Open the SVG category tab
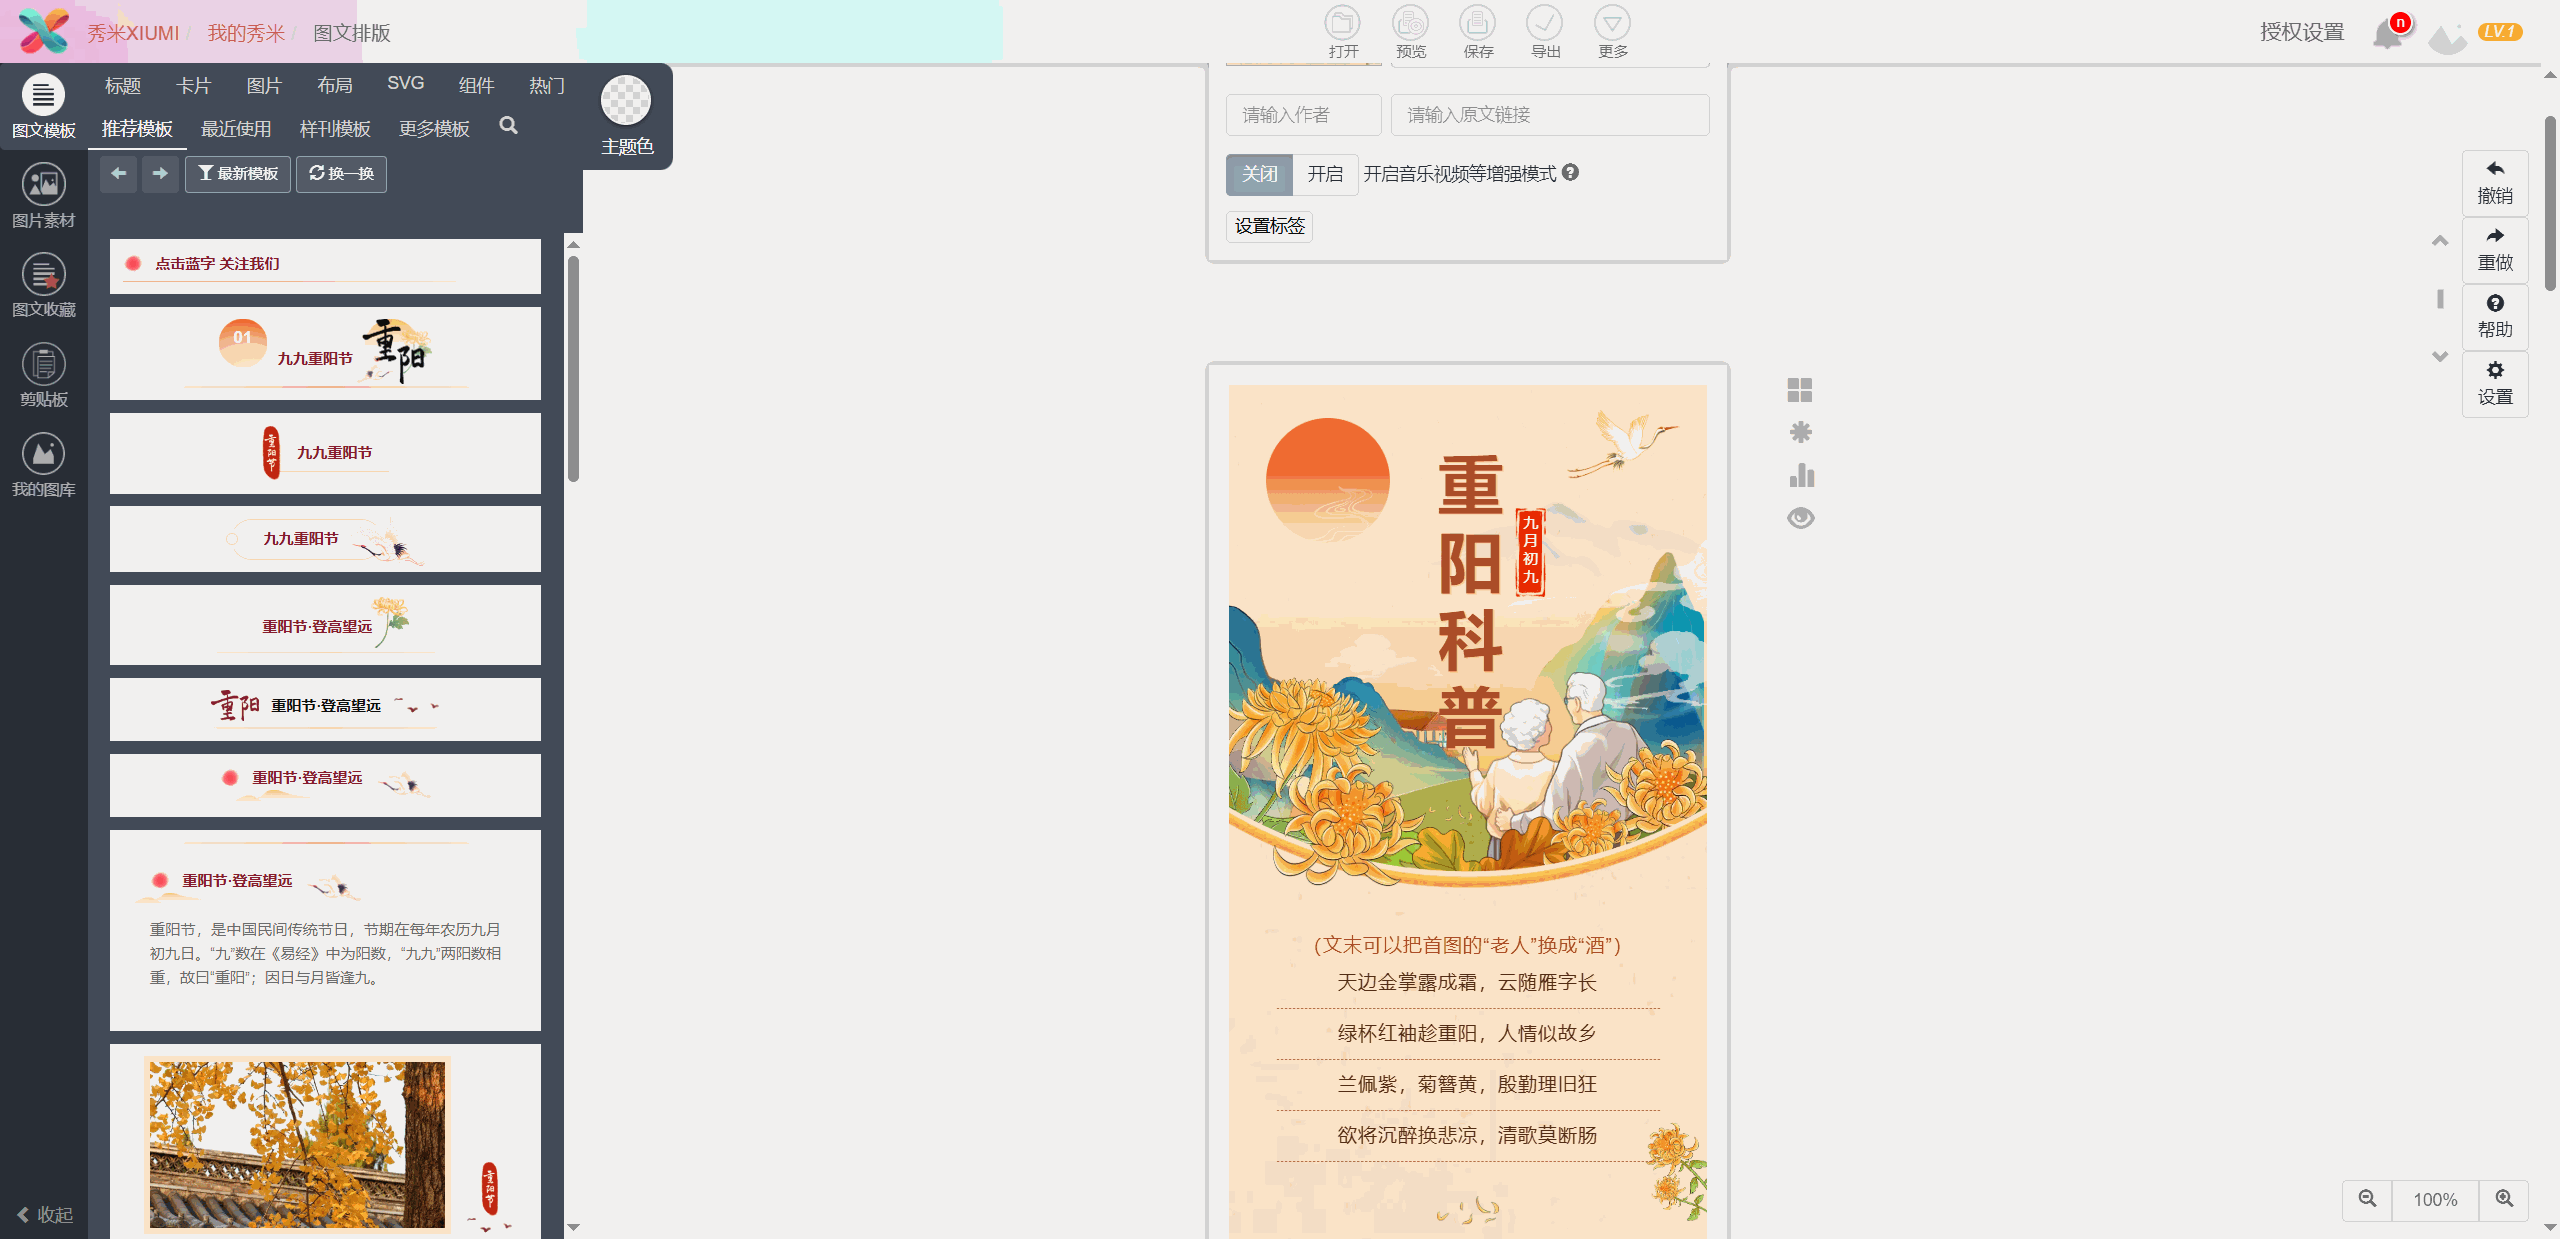This screenshot has width=2560, height=1239. 406,84
